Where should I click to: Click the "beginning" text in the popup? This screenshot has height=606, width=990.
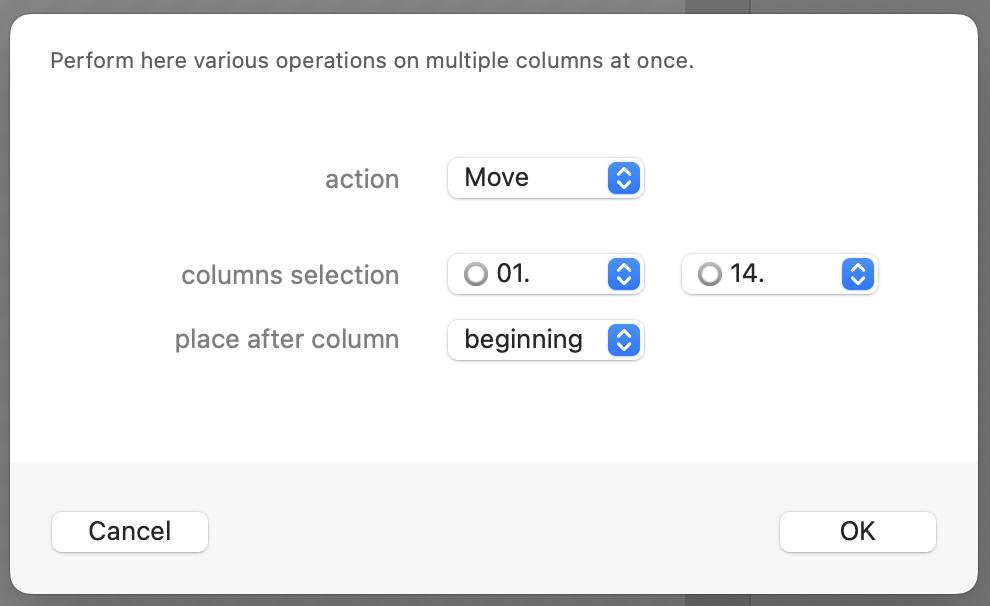tap(523, 340)
